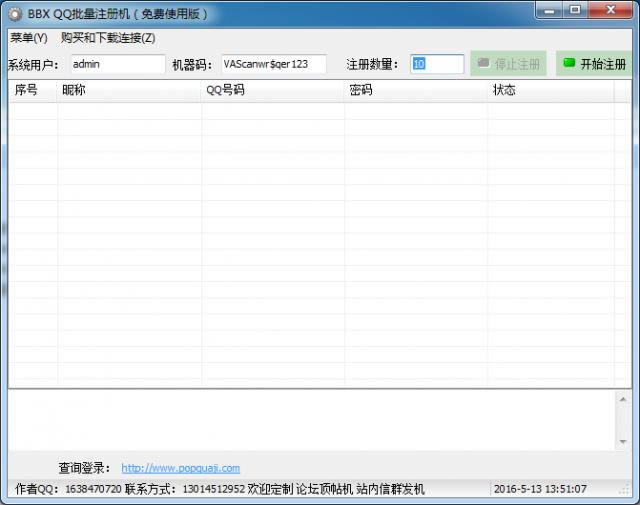Close the BBX QQ批量注册机 window
Viewport: 640px width, 505px height.
610,10
